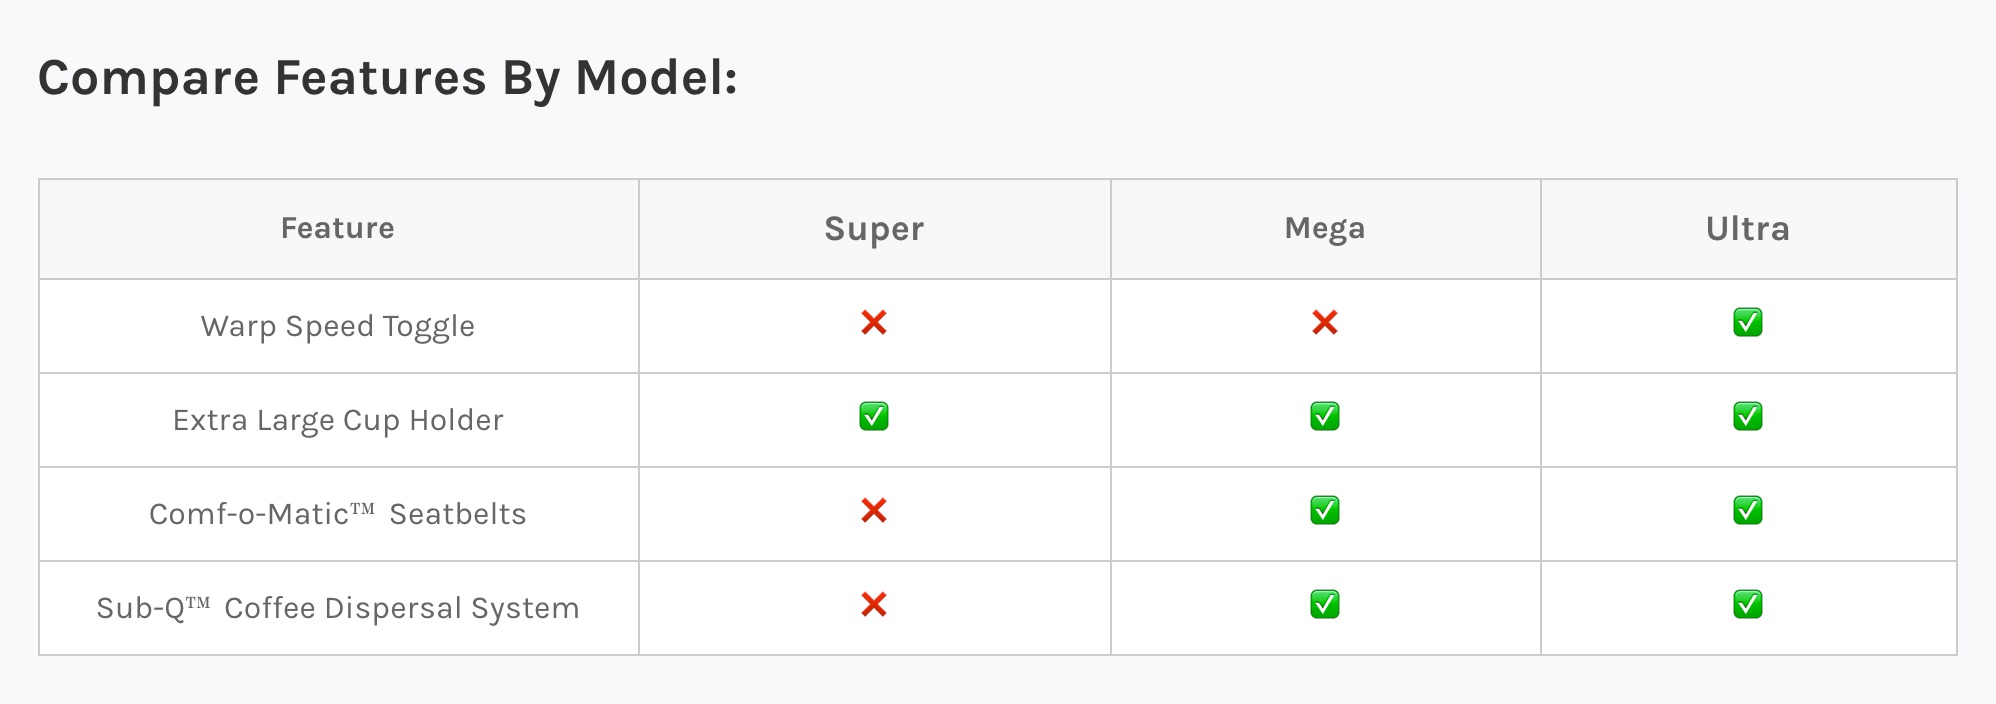
Task: Select the Extra Large Cup Holder label
Action: pos(338,420)
